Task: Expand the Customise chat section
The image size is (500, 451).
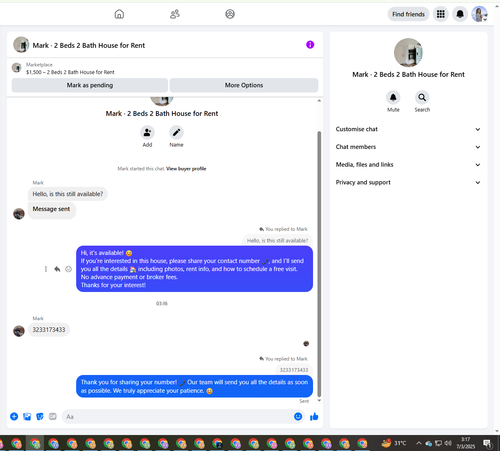Action: coord(408,129)
